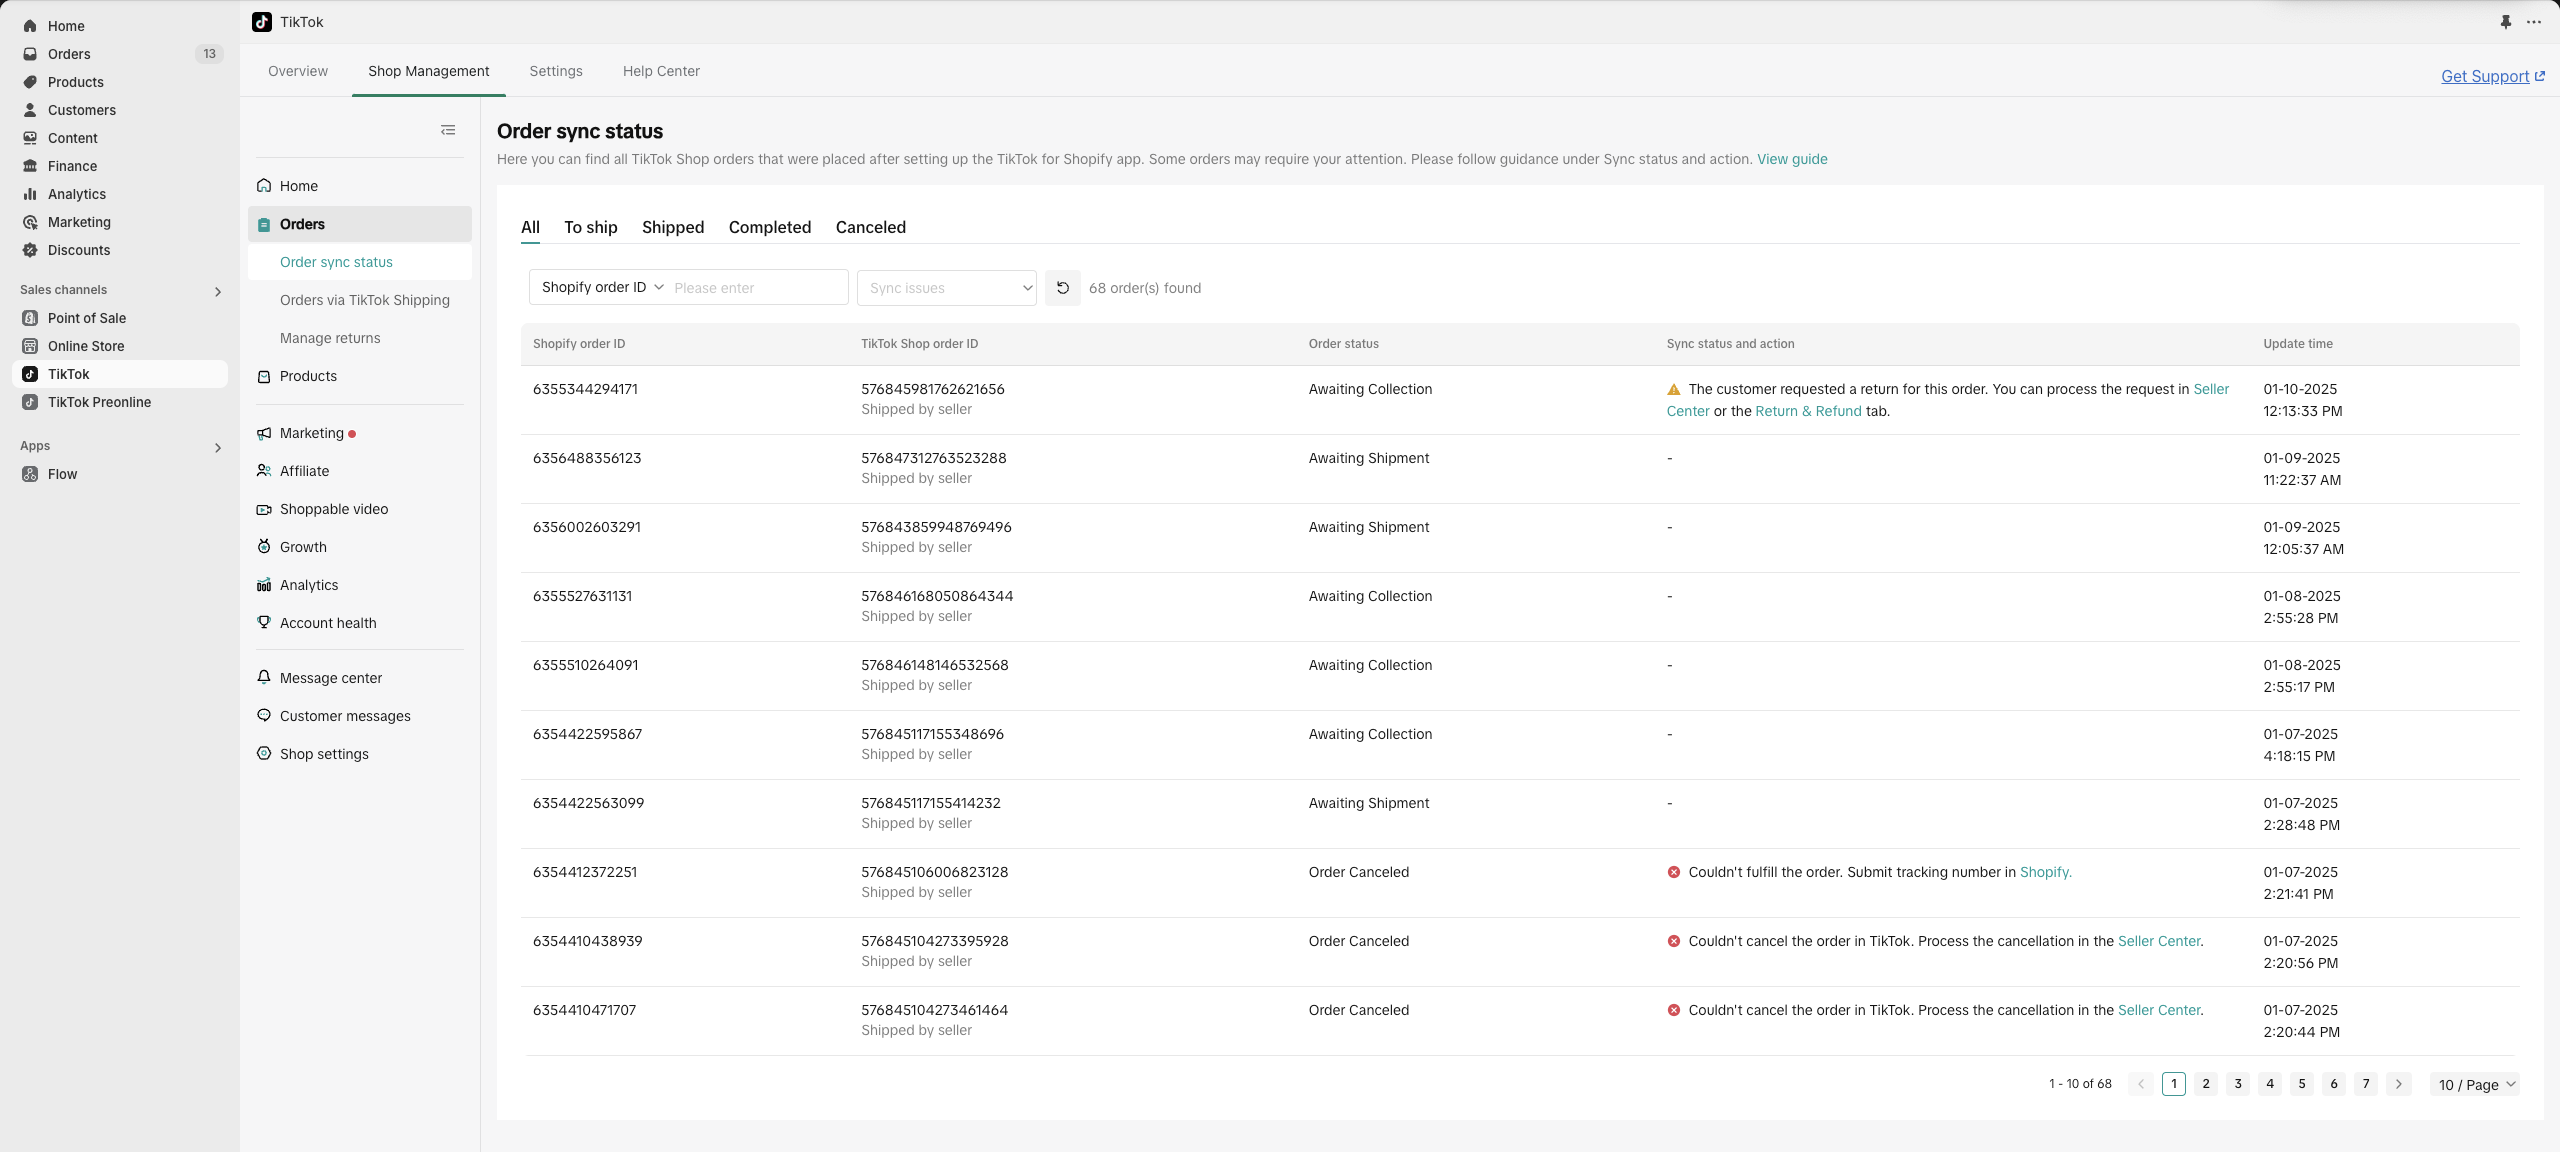The height and width of the screenshot is (1152, 2560).
Task: Open the Sync issues filter dropdown
Action: pos(946,288)
